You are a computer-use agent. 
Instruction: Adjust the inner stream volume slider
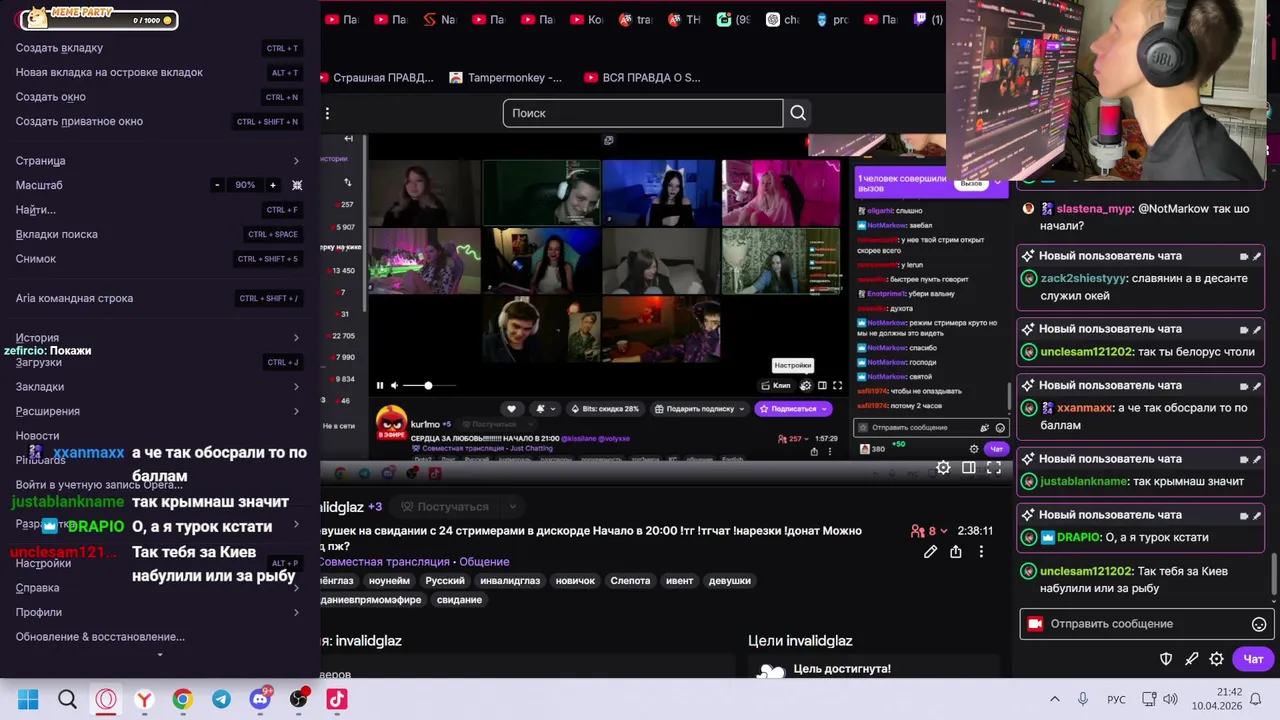pos(429,385)
